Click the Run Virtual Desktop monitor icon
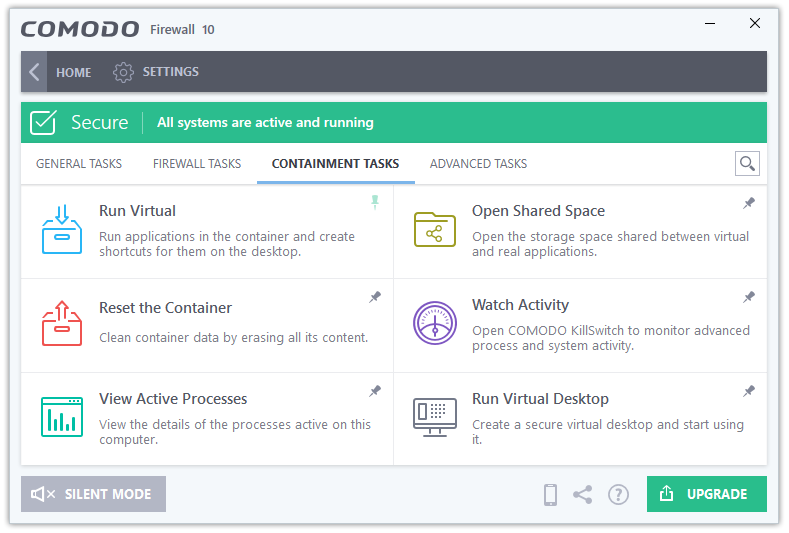 [x=434, y=416]
